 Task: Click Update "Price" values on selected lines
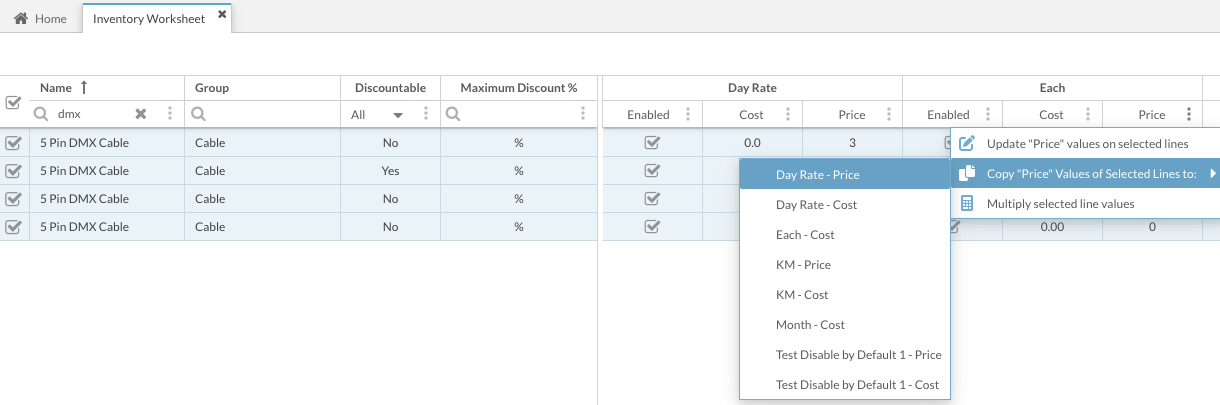coord(1087,144)
